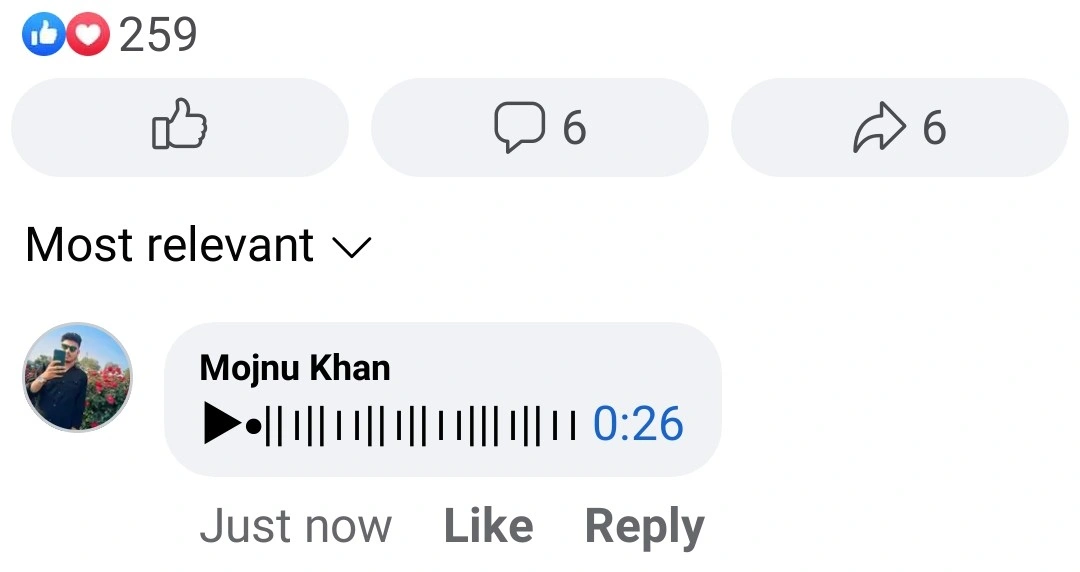
Task: Click the Mojnu Khan name link
Action: (x=295, y=367)
